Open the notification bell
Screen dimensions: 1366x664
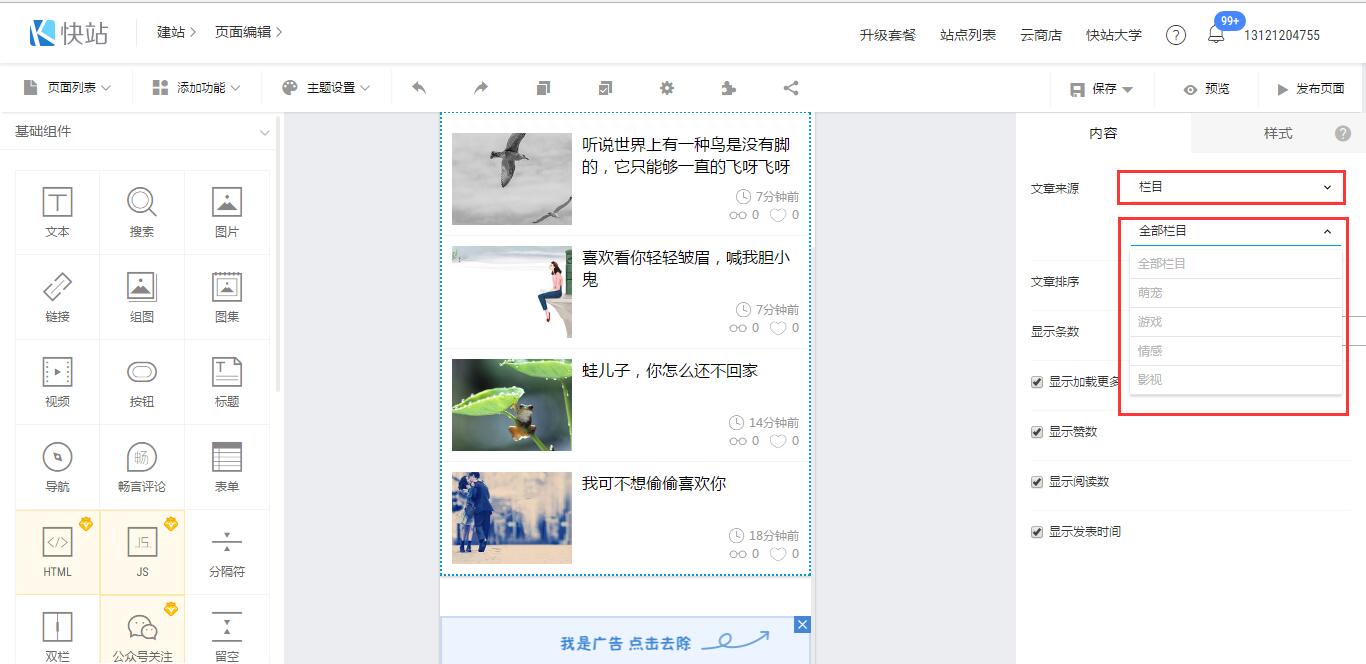(1216, 35)
